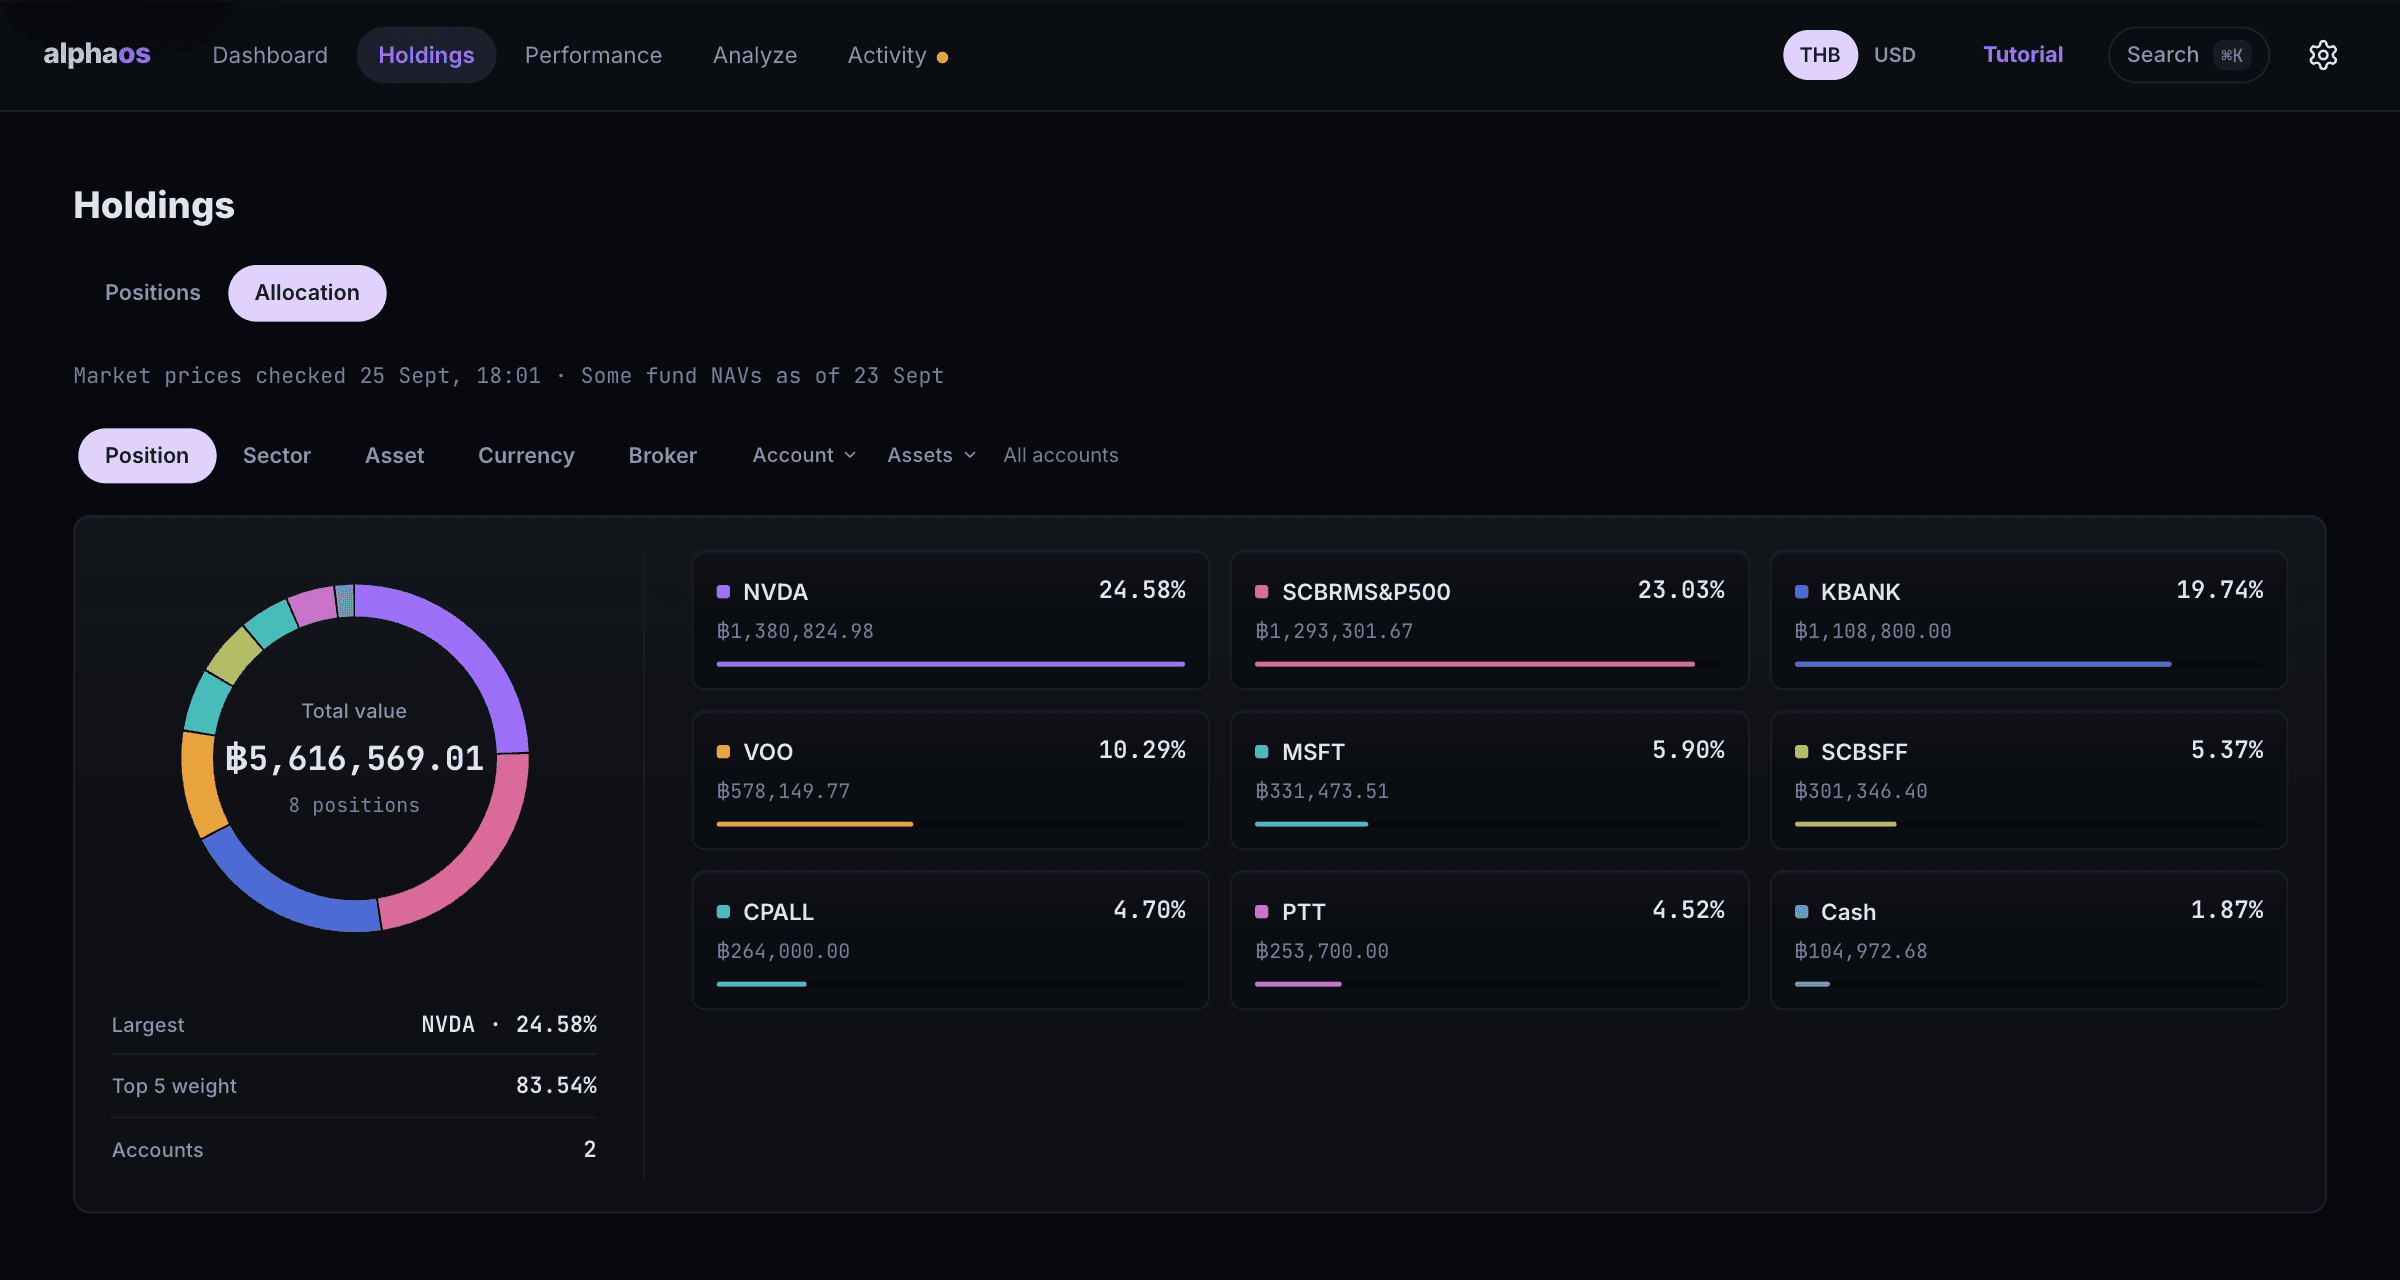Click the "8 positions" label
The image size is (2400, 1280).
[x=355, y=805]
